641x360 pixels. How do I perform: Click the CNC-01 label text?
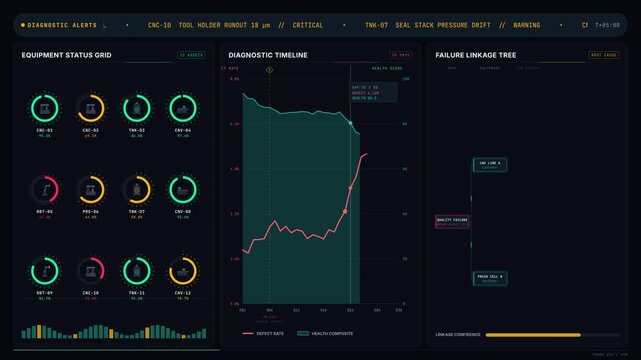(45, 130)
